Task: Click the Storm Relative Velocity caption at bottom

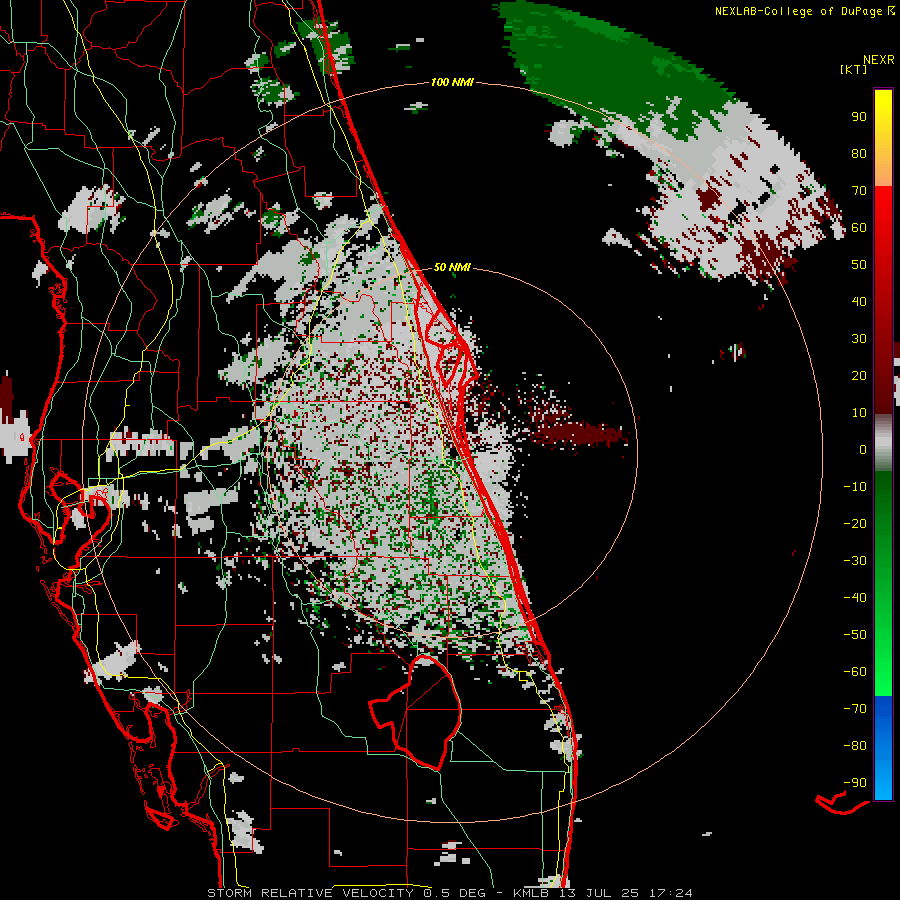Action: pos(449,893)
